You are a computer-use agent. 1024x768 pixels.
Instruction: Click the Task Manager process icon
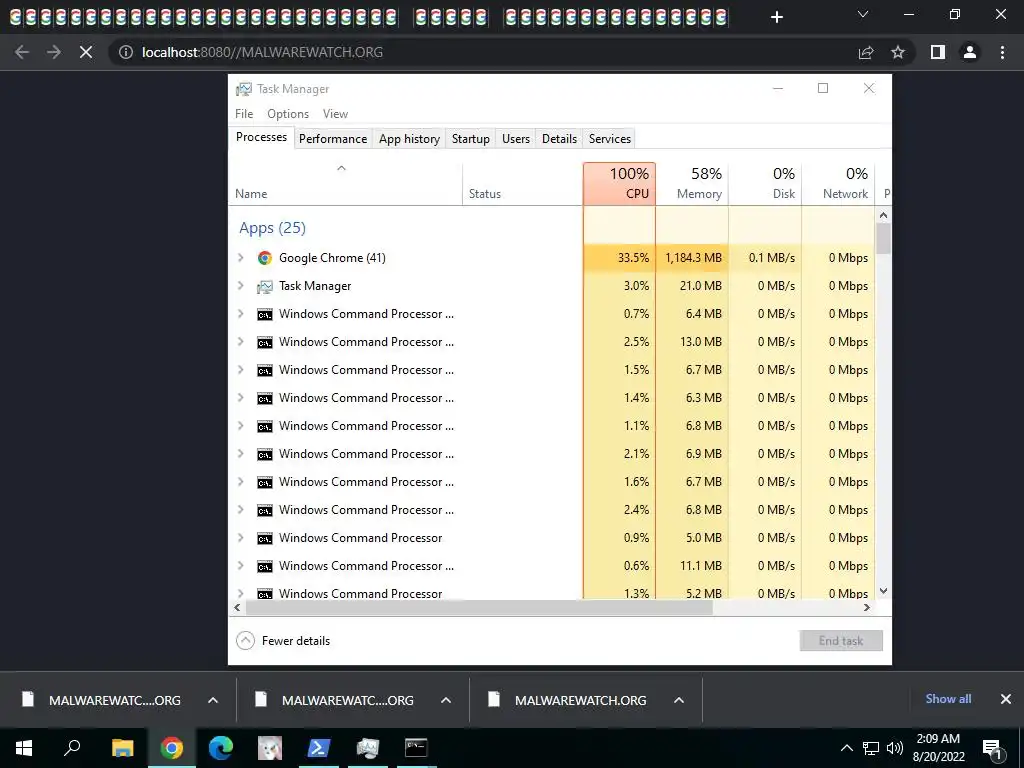click(x=264, y=286)
